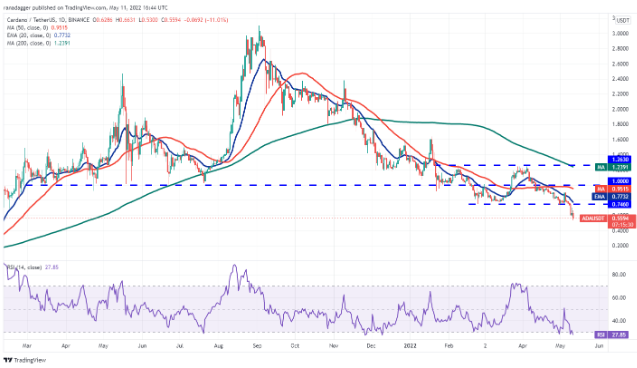
Task: Click the green MA 1.2391 price tag
Action: click(x=613, y=167)
